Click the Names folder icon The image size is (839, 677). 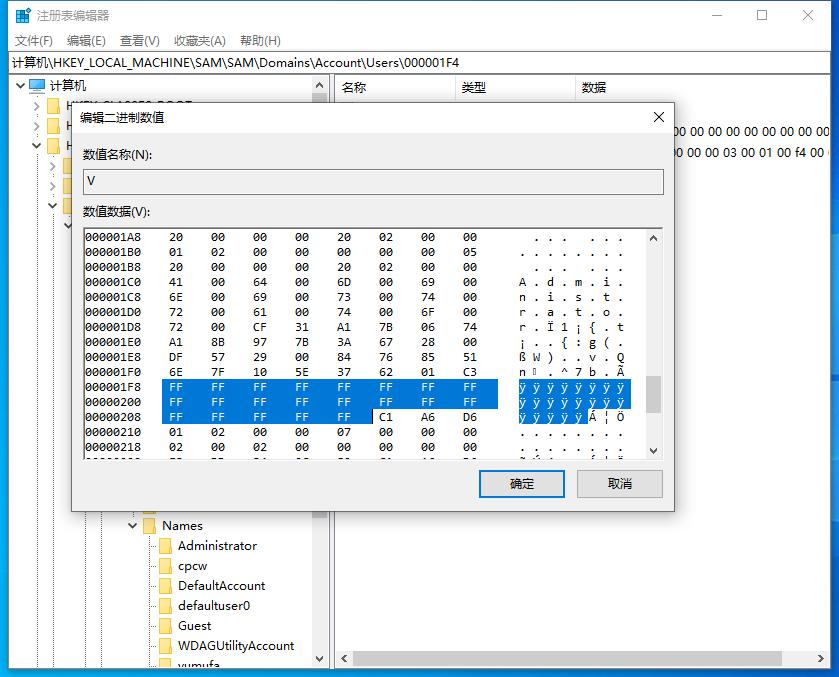[149, 526]
